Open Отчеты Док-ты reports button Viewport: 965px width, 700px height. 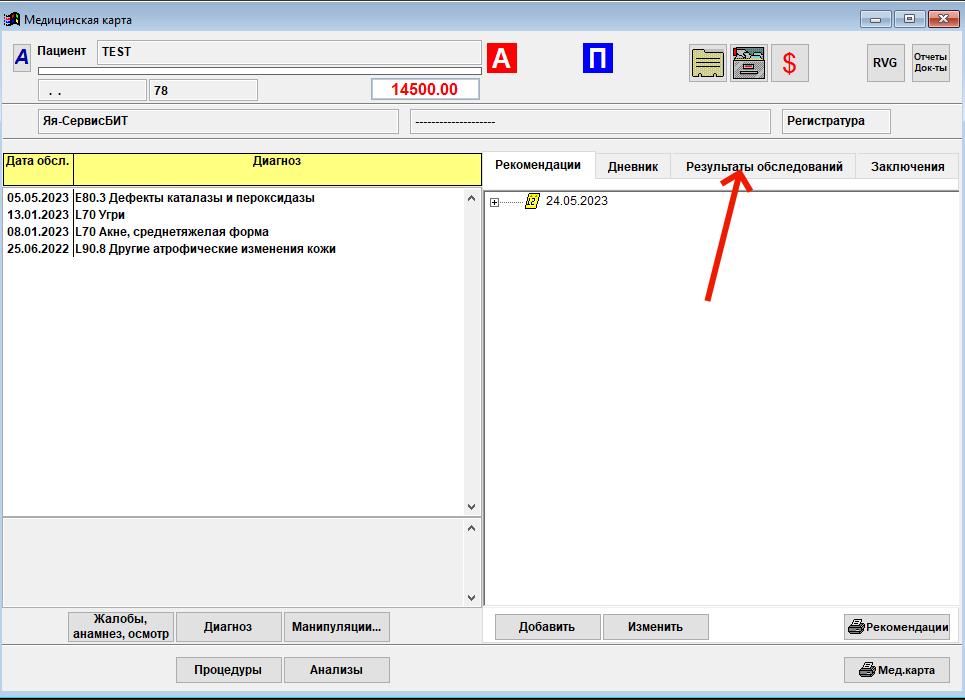[x=930, y=63]
